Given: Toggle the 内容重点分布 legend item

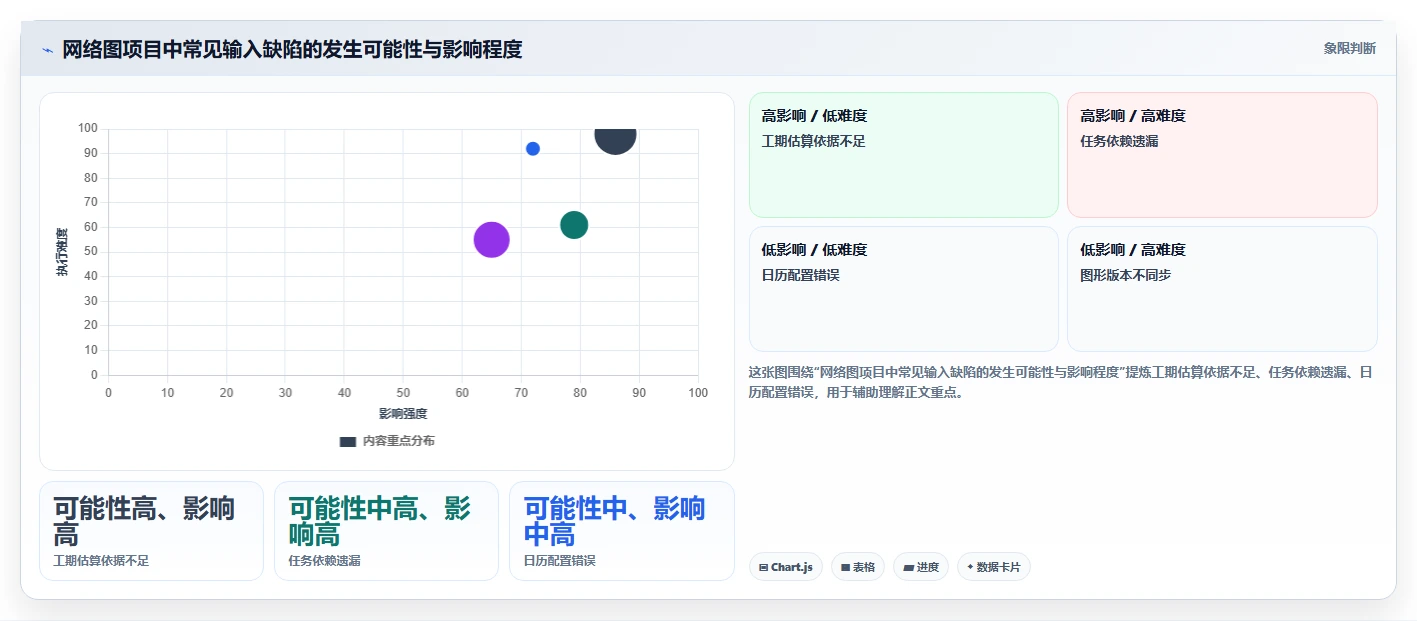Looking at the screenshot, I should 387,441.
